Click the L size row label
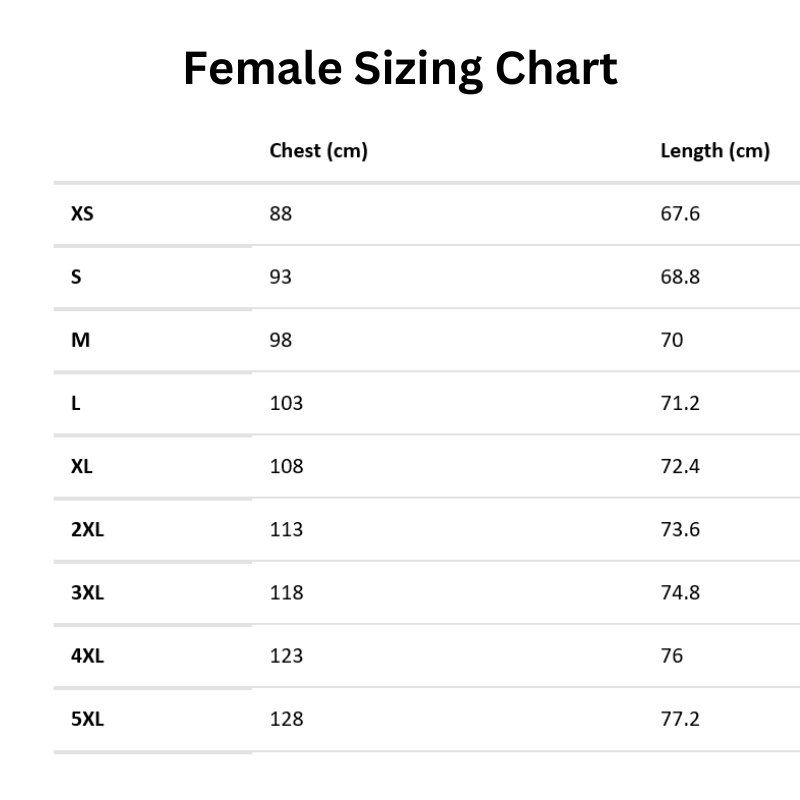This screenshot has width=800, height=800. tap(75, 403)
